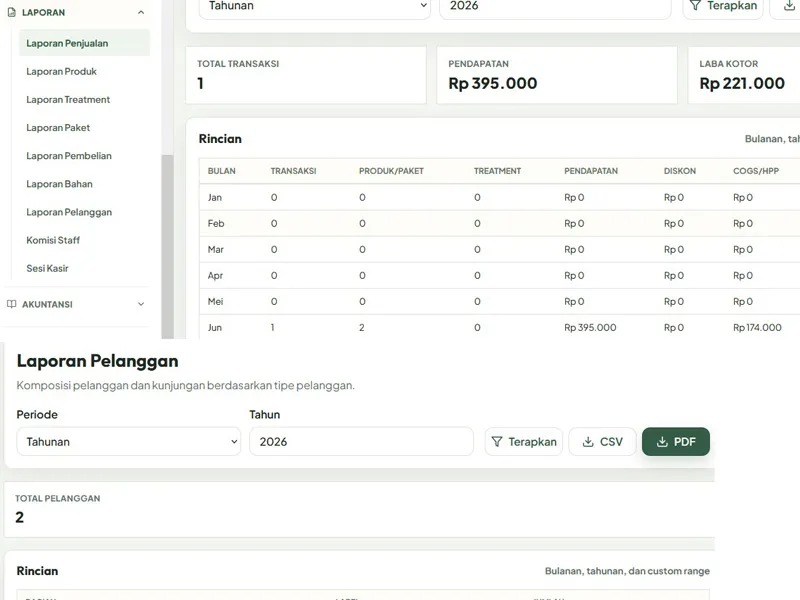Screen dimensions: 800x600
Task: Select the Feb row month cell
Action: click(216, 223)
